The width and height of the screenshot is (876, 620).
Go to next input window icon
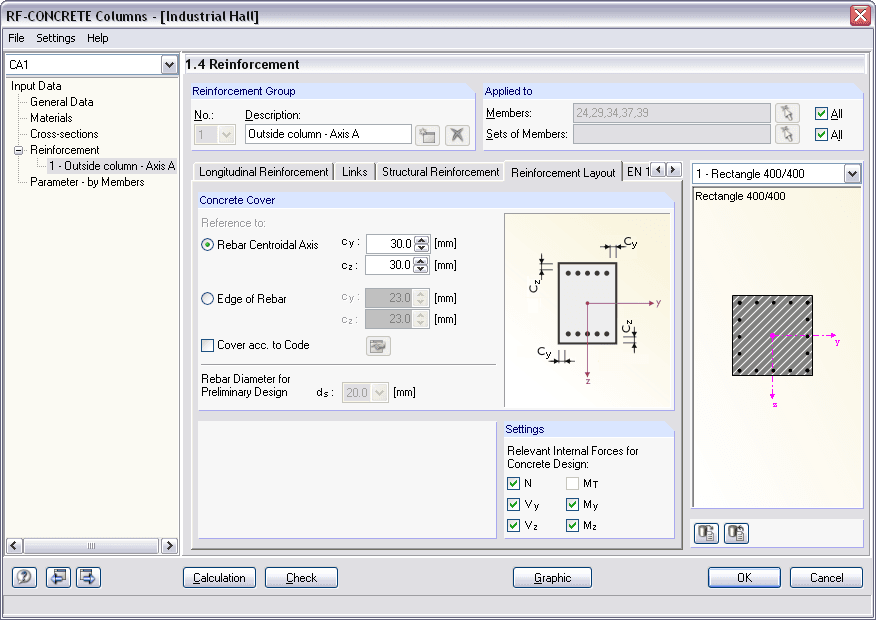88,577
